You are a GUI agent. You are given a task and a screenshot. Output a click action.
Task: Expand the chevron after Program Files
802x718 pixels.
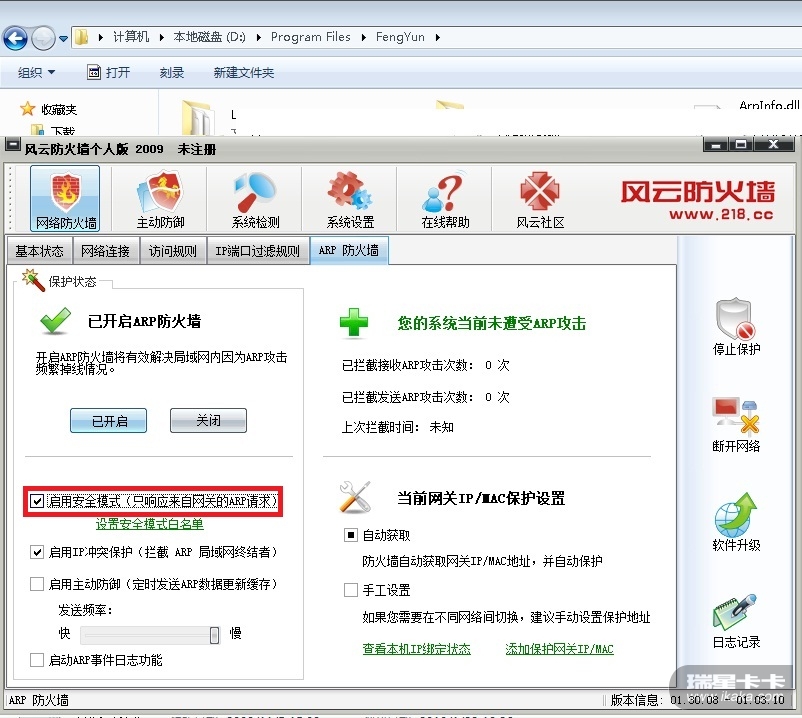coord(364,37)
